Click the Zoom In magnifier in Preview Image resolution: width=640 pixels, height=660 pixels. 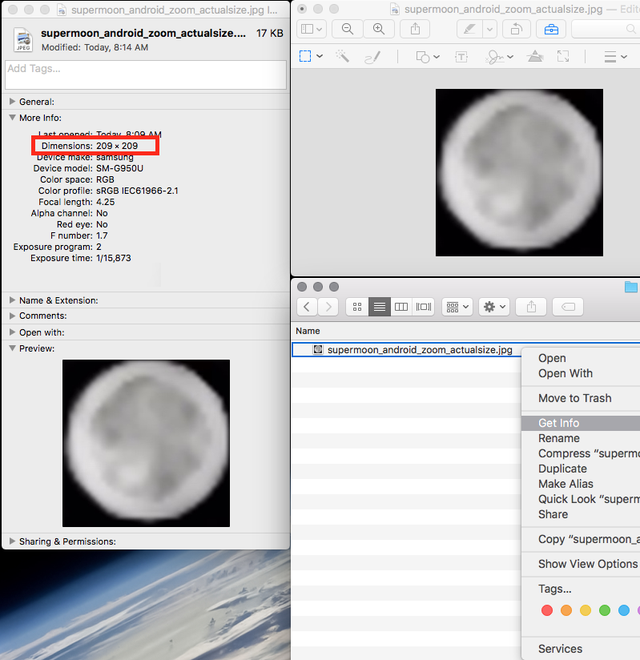pos(378,29)
